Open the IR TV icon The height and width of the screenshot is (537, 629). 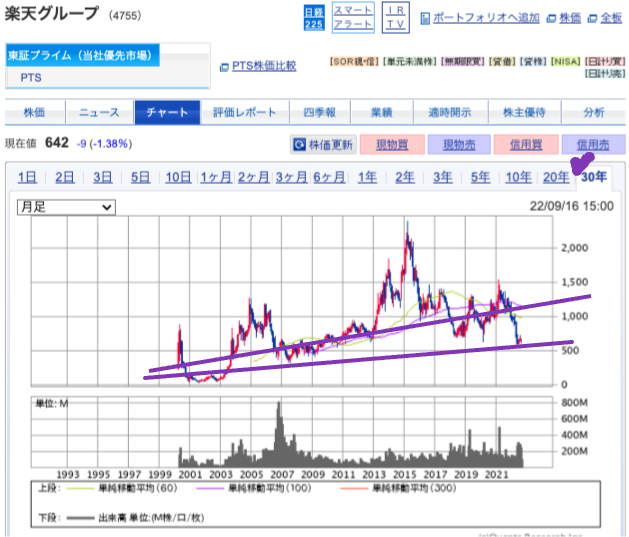[396, 18]
